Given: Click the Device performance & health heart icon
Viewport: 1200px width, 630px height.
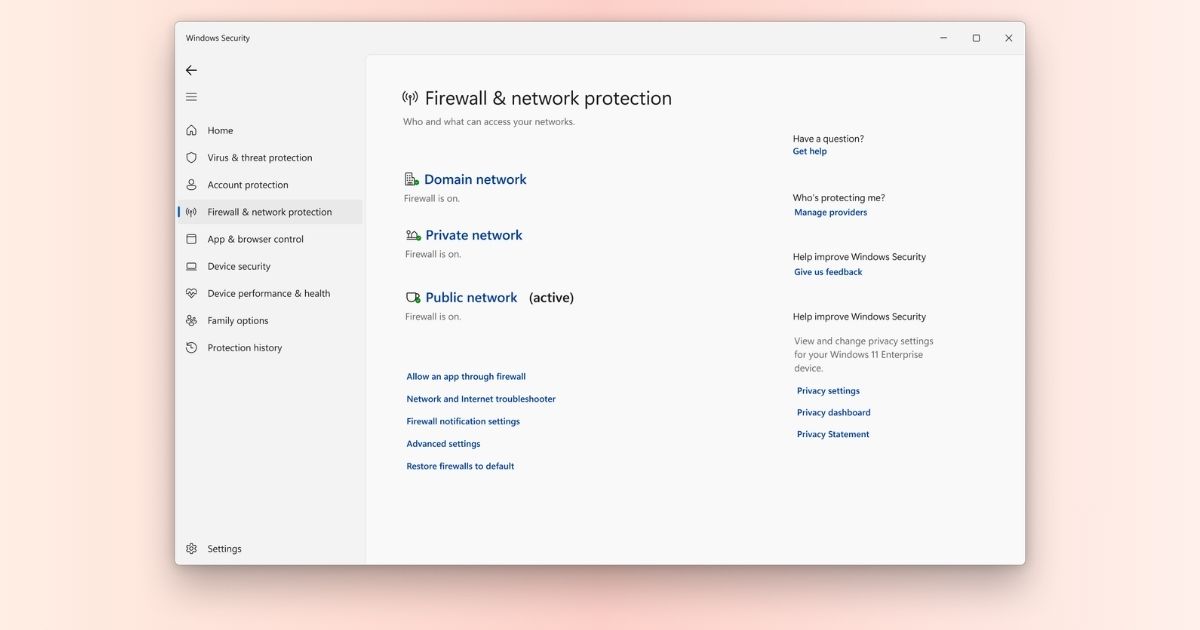Looking at the screenshot, I should [x=191, y=293].
